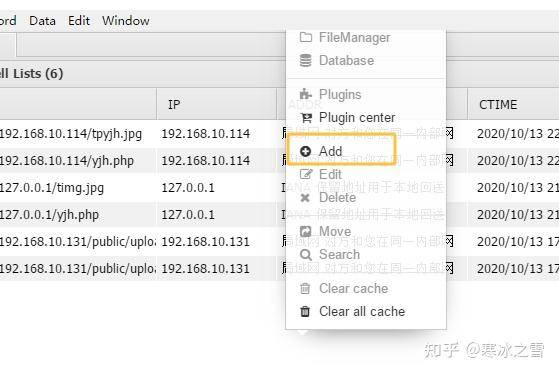Click the Plugin center cart icon
The height and width of the screenshot is (373, 559).
[306, 117]
